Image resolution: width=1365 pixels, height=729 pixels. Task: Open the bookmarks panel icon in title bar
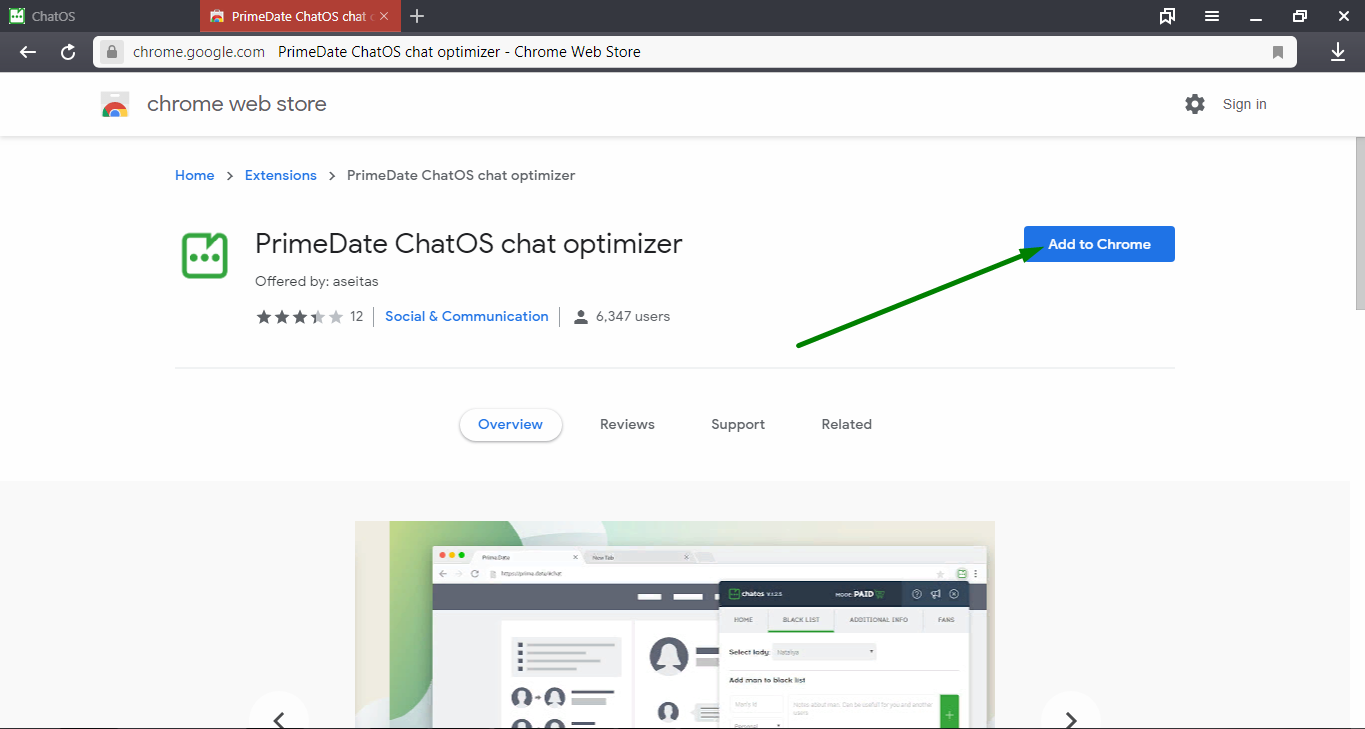(x=1167, y=16)
